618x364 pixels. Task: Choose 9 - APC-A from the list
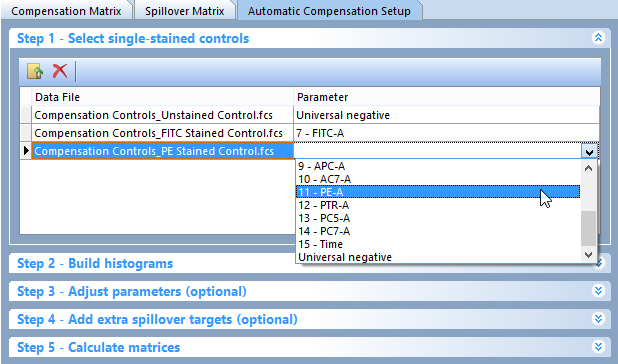pyautogui.click(x=438, y=166)
